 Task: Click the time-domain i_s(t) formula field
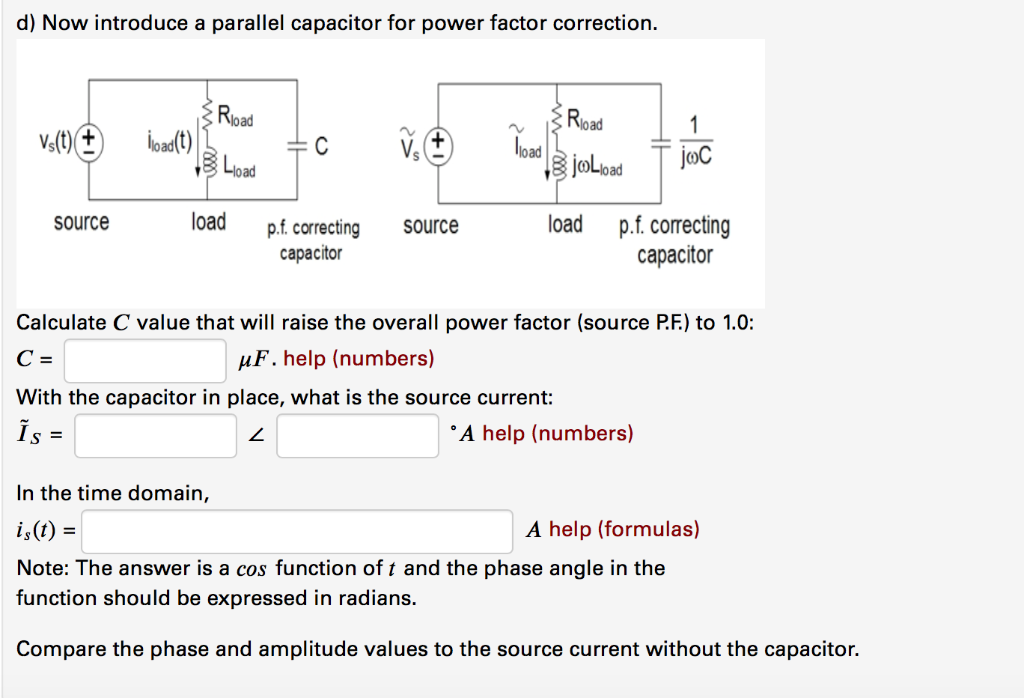point(297,531)
